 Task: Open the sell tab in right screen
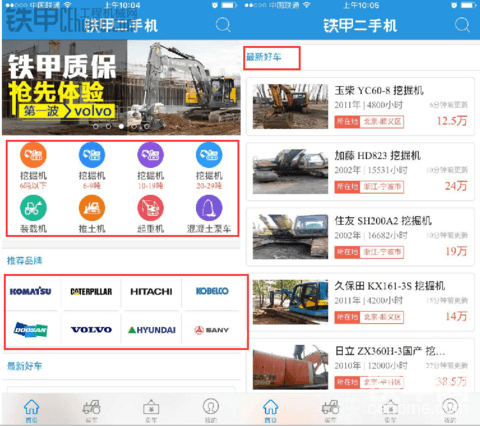(390, 410)
